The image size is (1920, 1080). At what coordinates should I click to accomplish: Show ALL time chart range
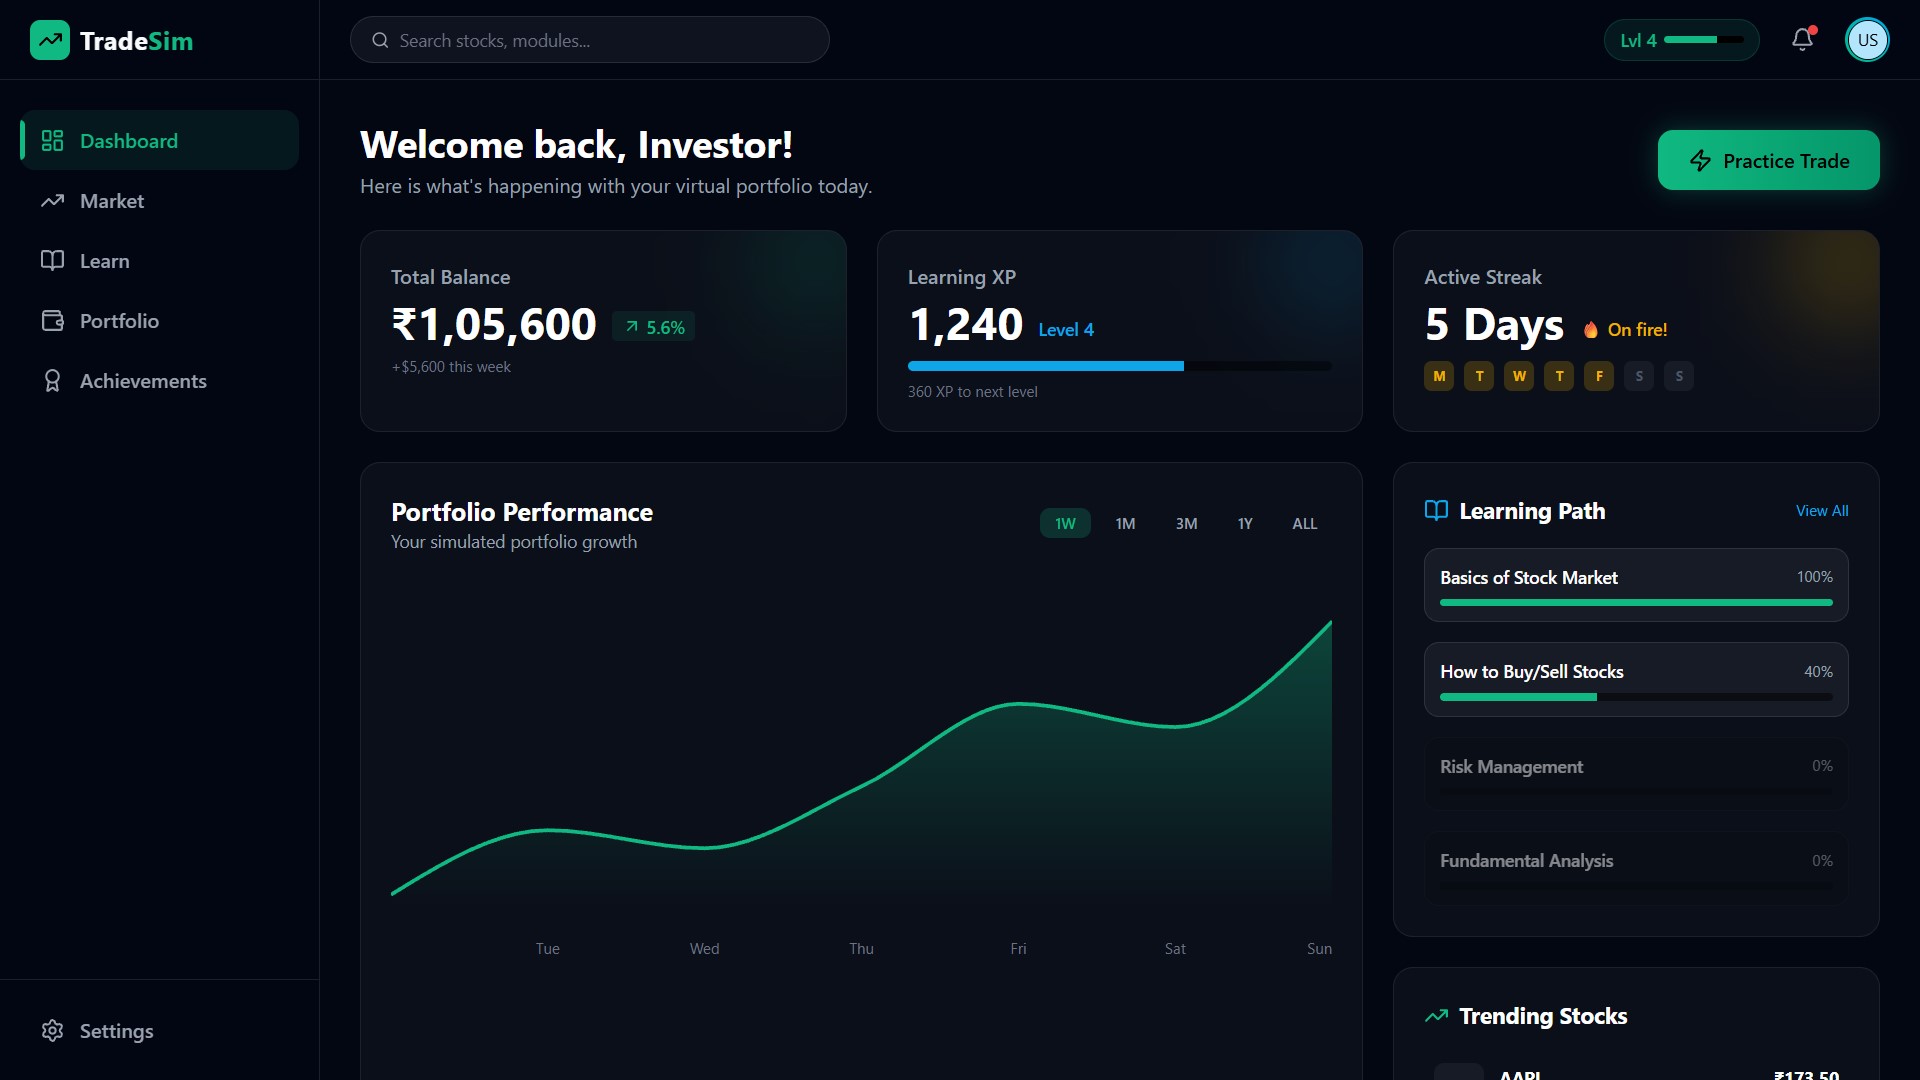pos(1304,523)
